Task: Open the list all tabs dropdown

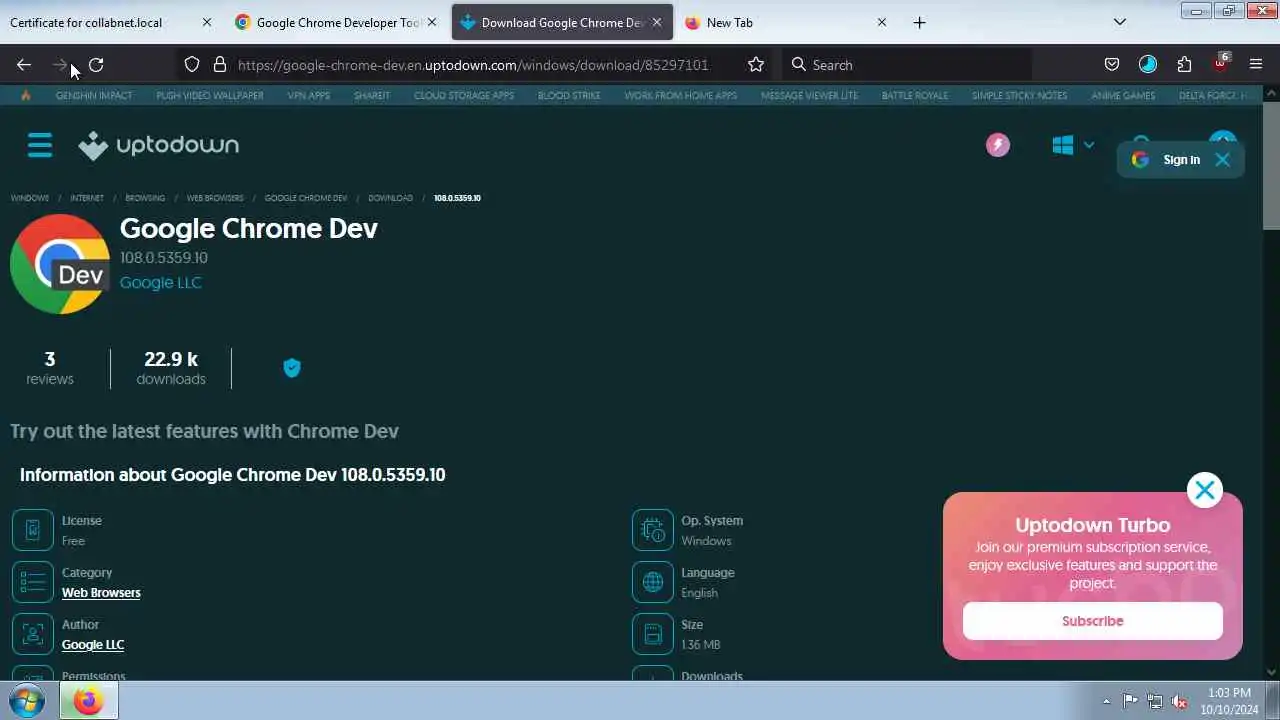Action: tap(1120, 22)
